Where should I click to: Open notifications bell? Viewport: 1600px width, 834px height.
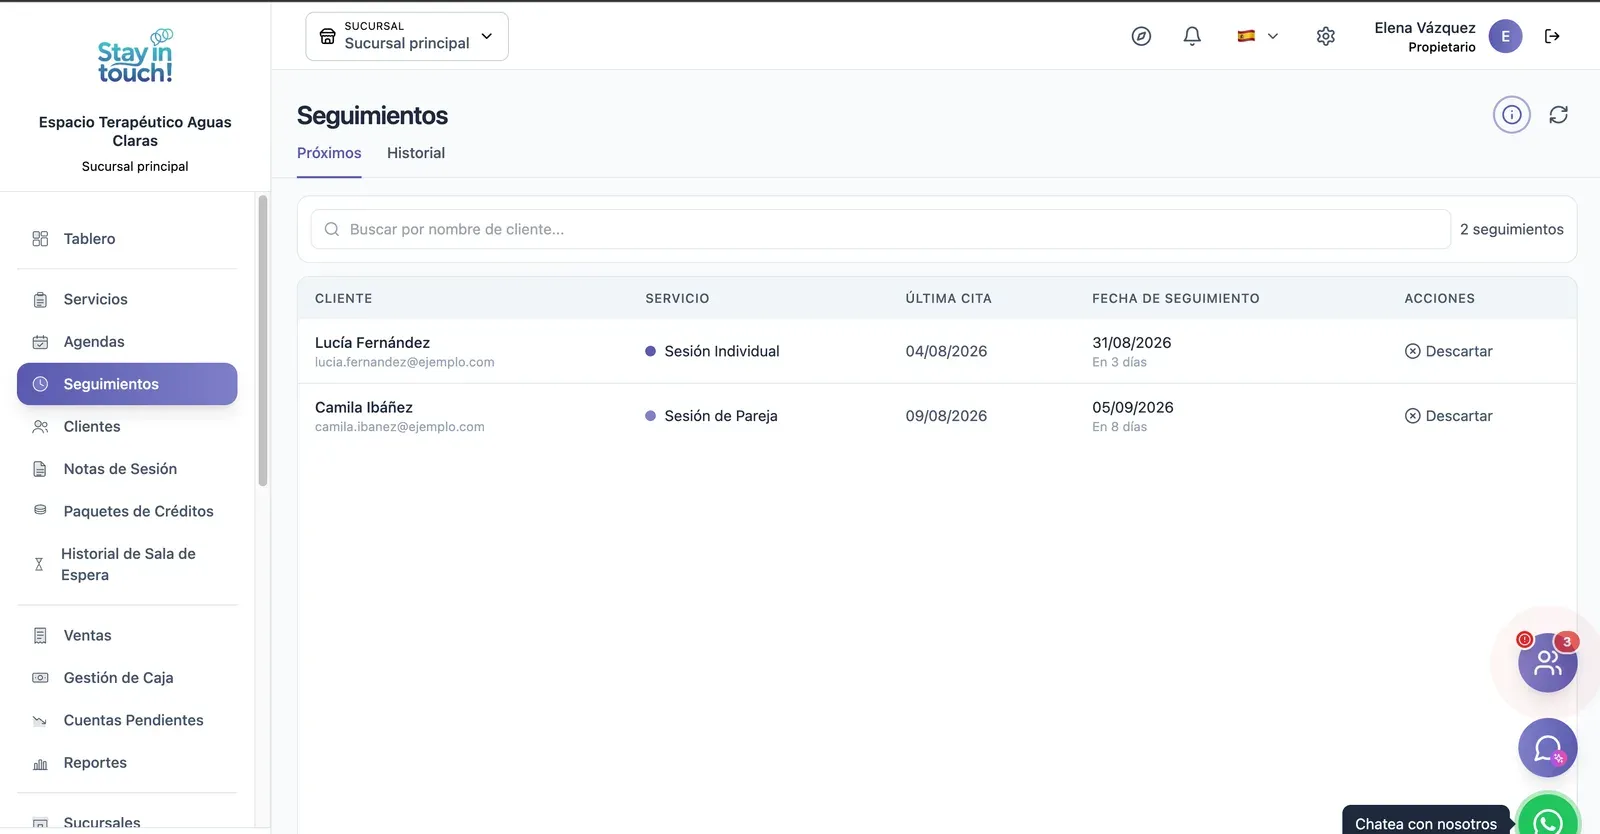[x=1192, y=36]
